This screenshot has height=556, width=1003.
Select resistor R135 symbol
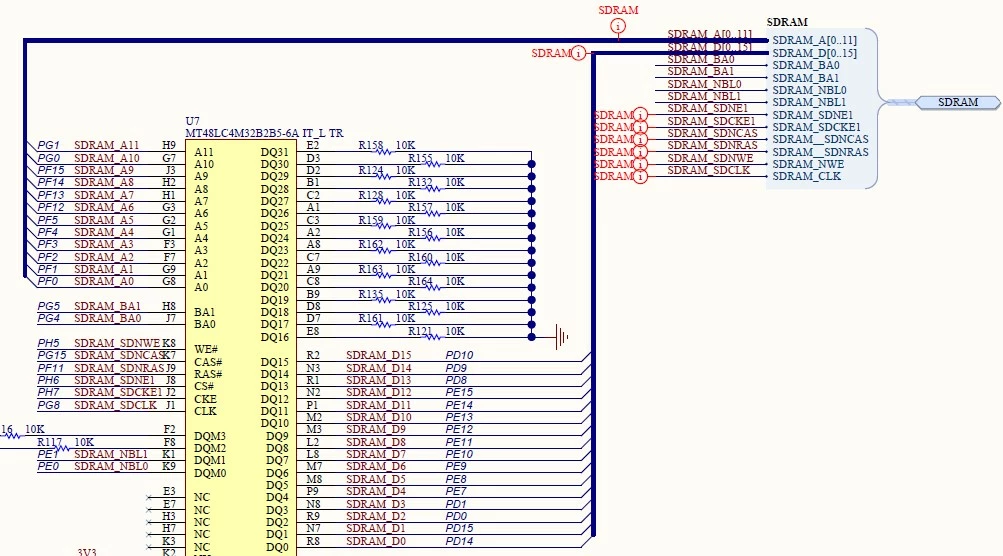(x=383, y=300)
